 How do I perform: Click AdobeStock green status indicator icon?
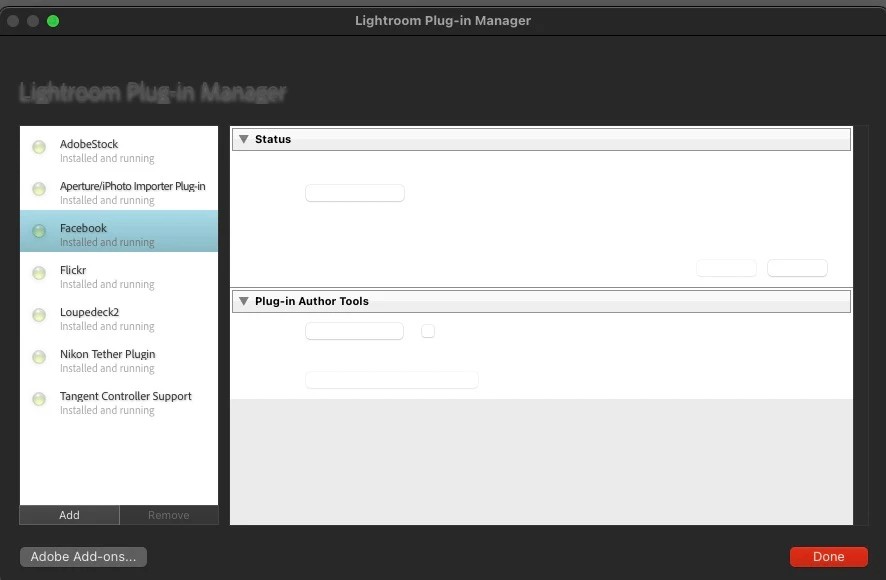[39, 147]
